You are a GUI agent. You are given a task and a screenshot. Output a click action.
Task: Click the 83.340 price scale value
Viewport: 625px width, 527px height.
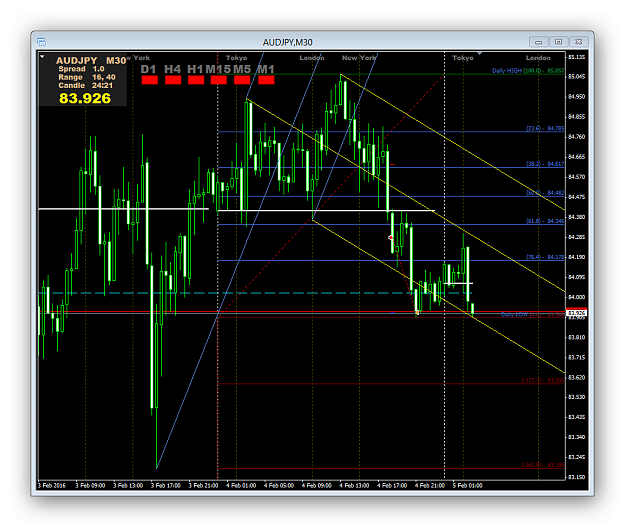tap(576, 437)
